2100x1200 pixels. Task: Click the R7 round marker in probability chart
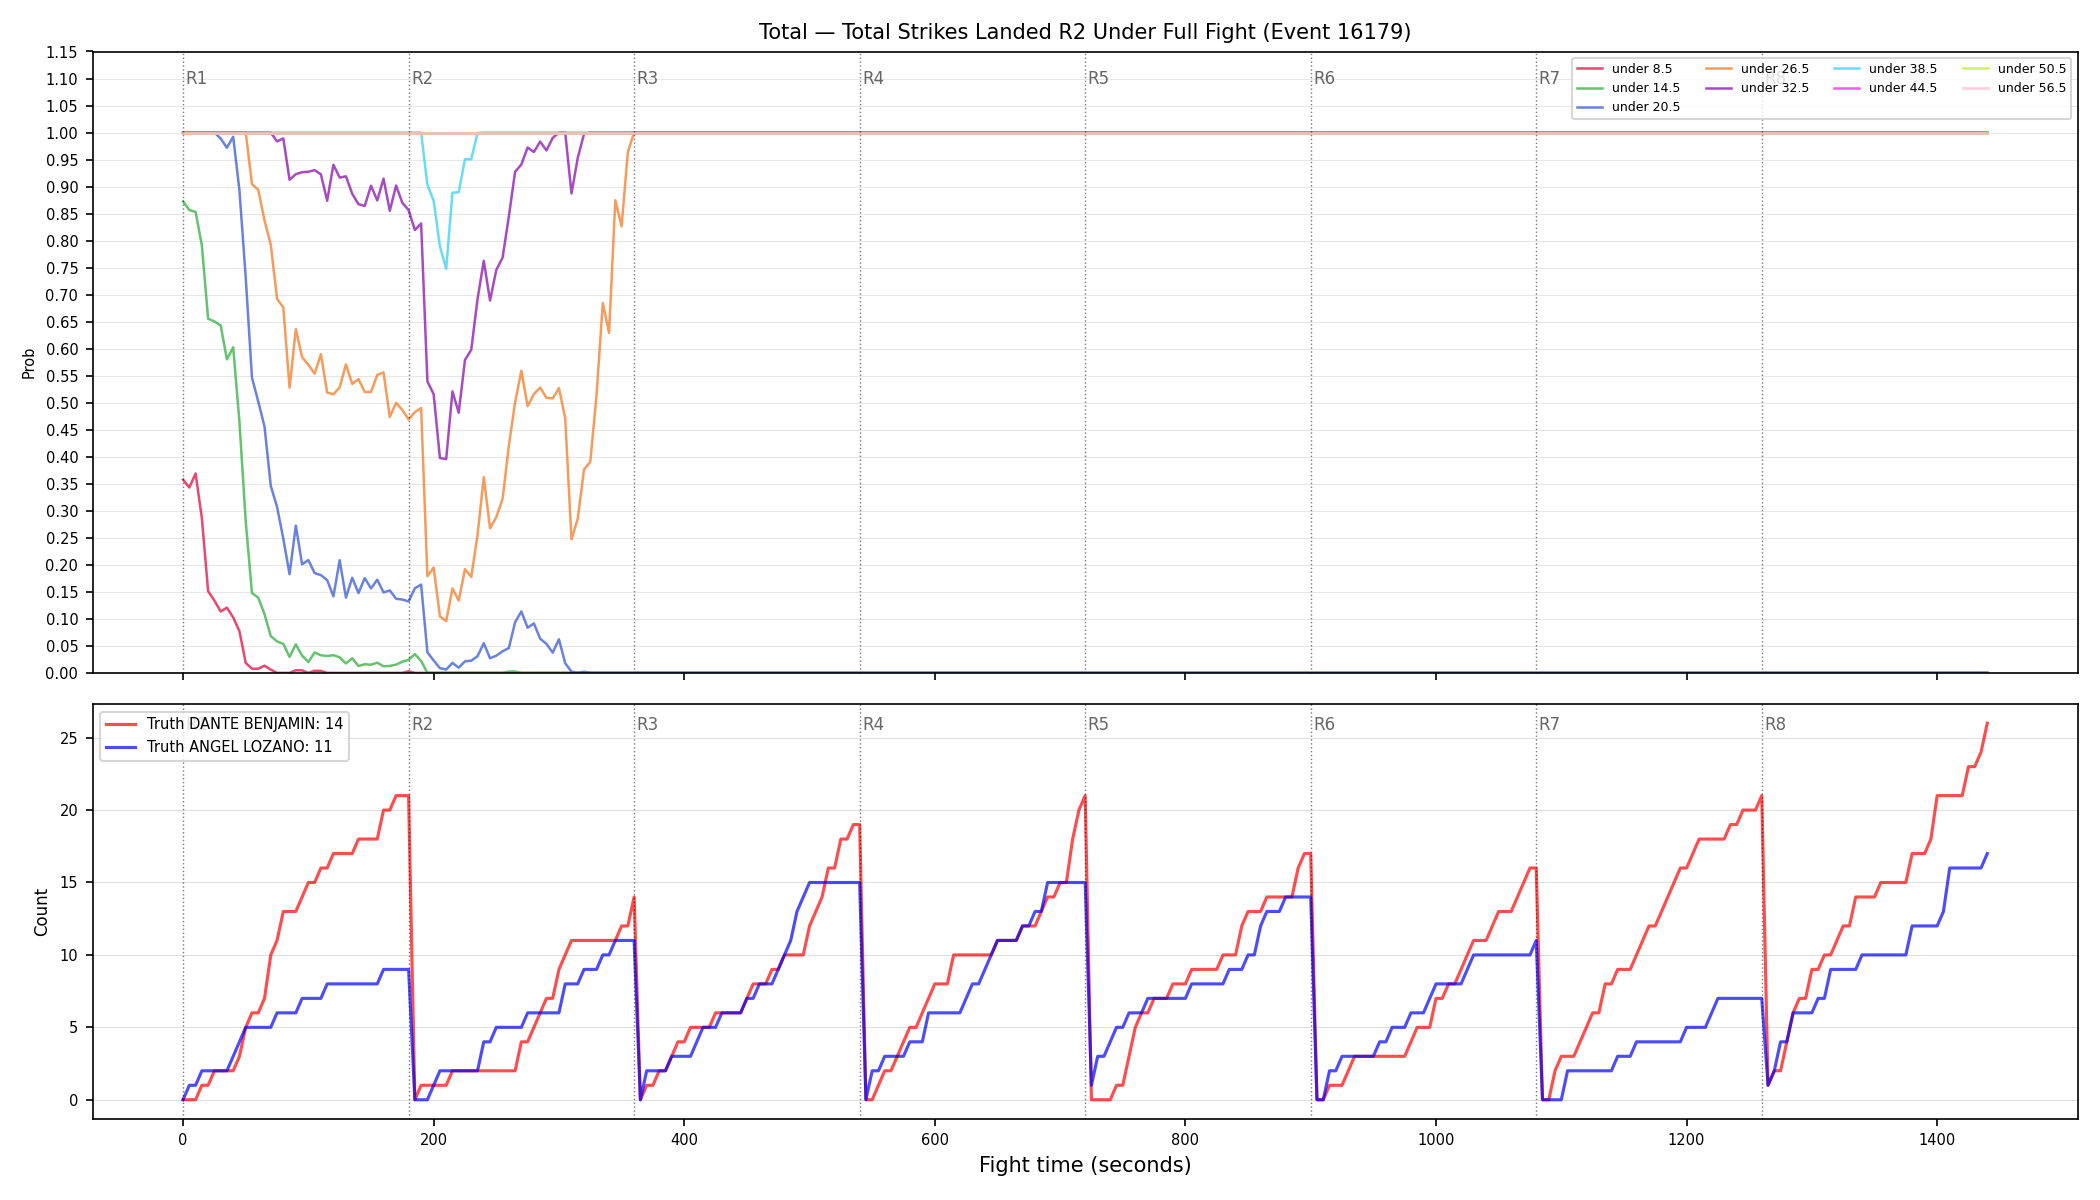[1550, 78]
